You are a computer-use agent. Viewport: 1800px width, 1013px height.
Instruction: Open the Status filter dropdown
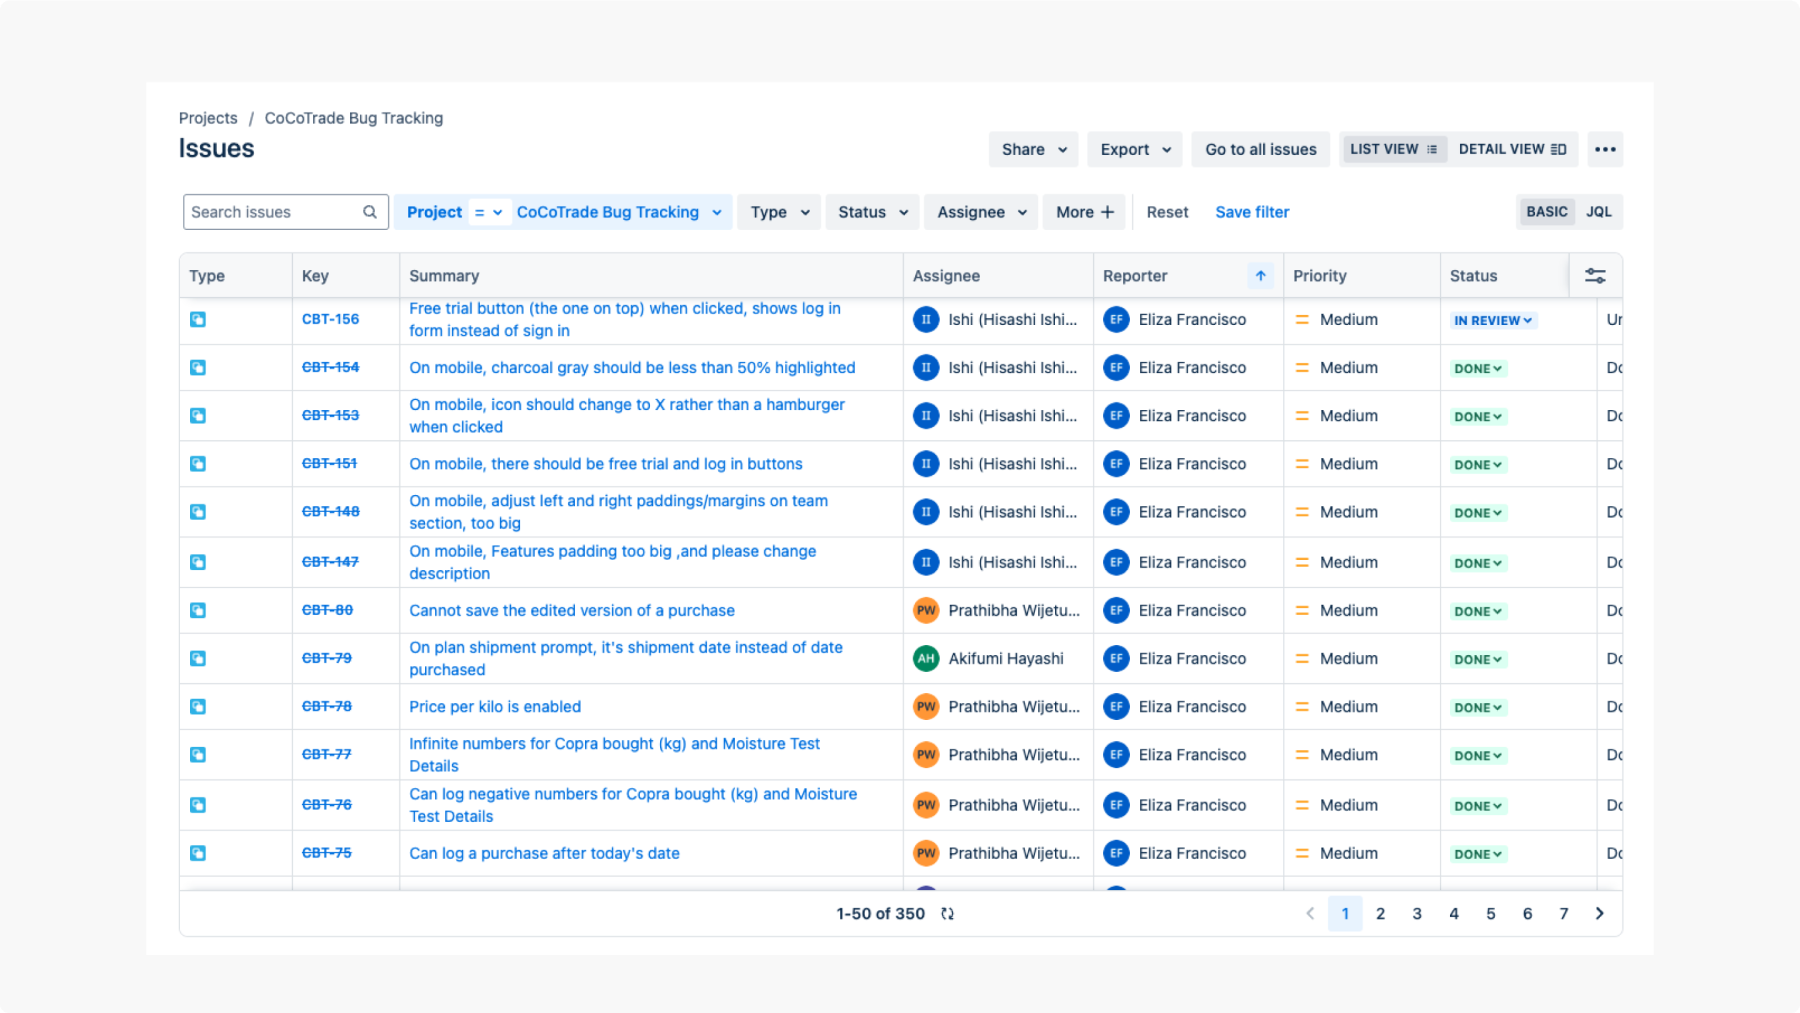point(872,212)
